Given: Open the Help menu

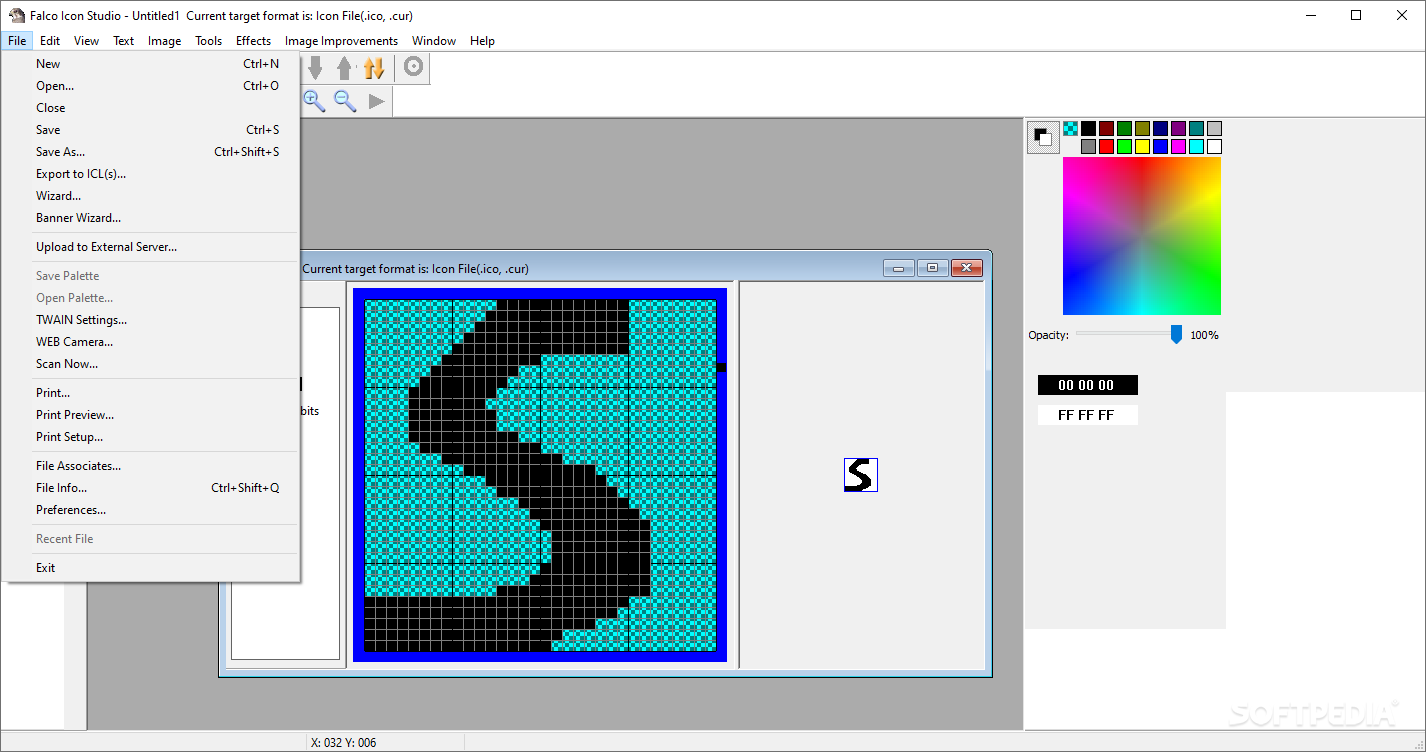Looking at the screenshot, I should click(483, 41).
